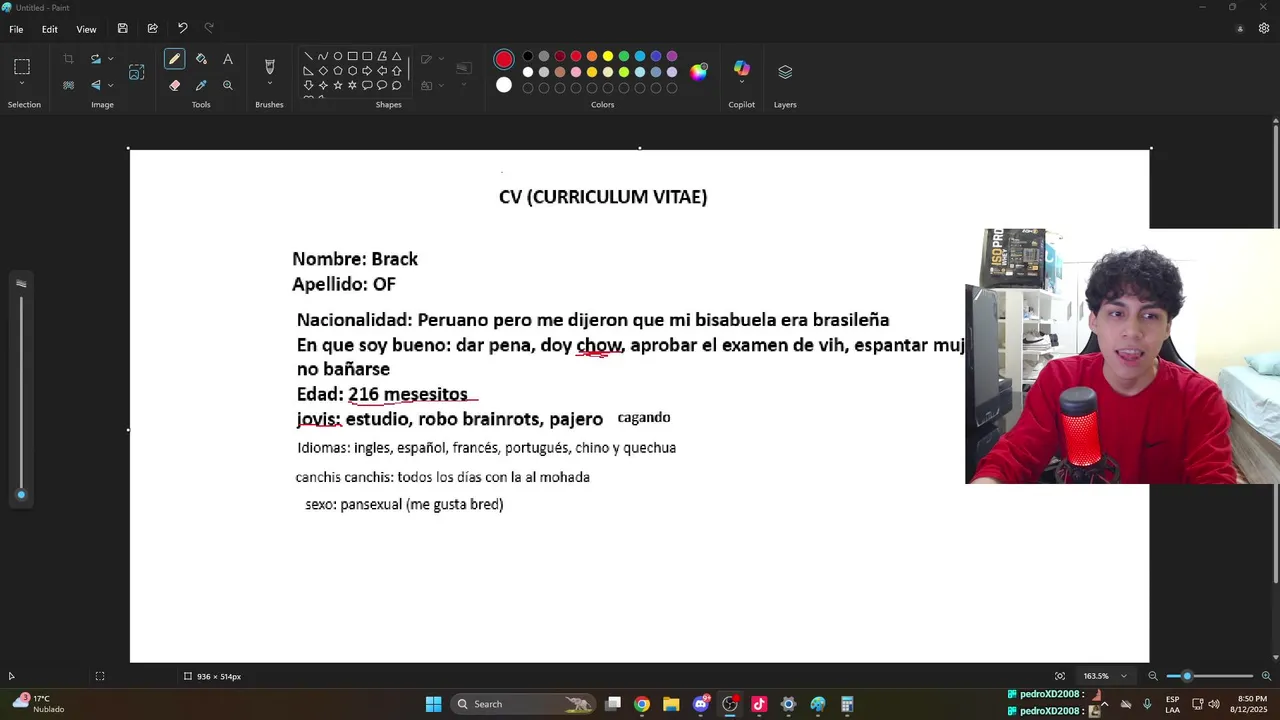Click the "Edad: 216 mesesitos" line
This screenshot has width=1280, height=720.
point(382,394)
